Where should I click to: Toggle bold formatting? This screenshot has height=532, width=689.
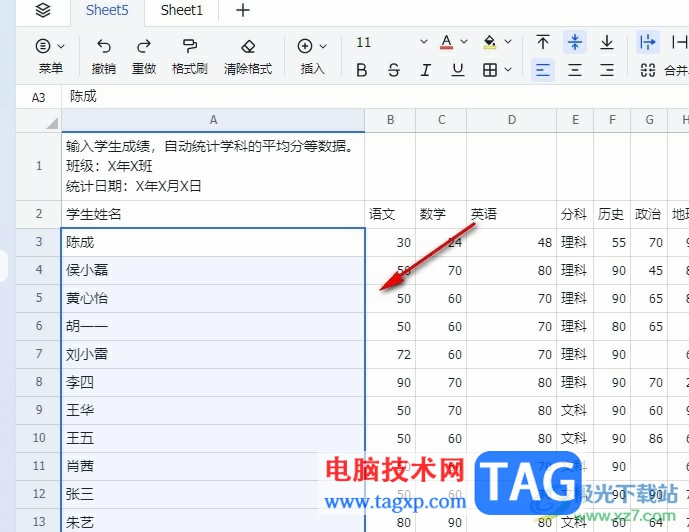click(362, 70)
